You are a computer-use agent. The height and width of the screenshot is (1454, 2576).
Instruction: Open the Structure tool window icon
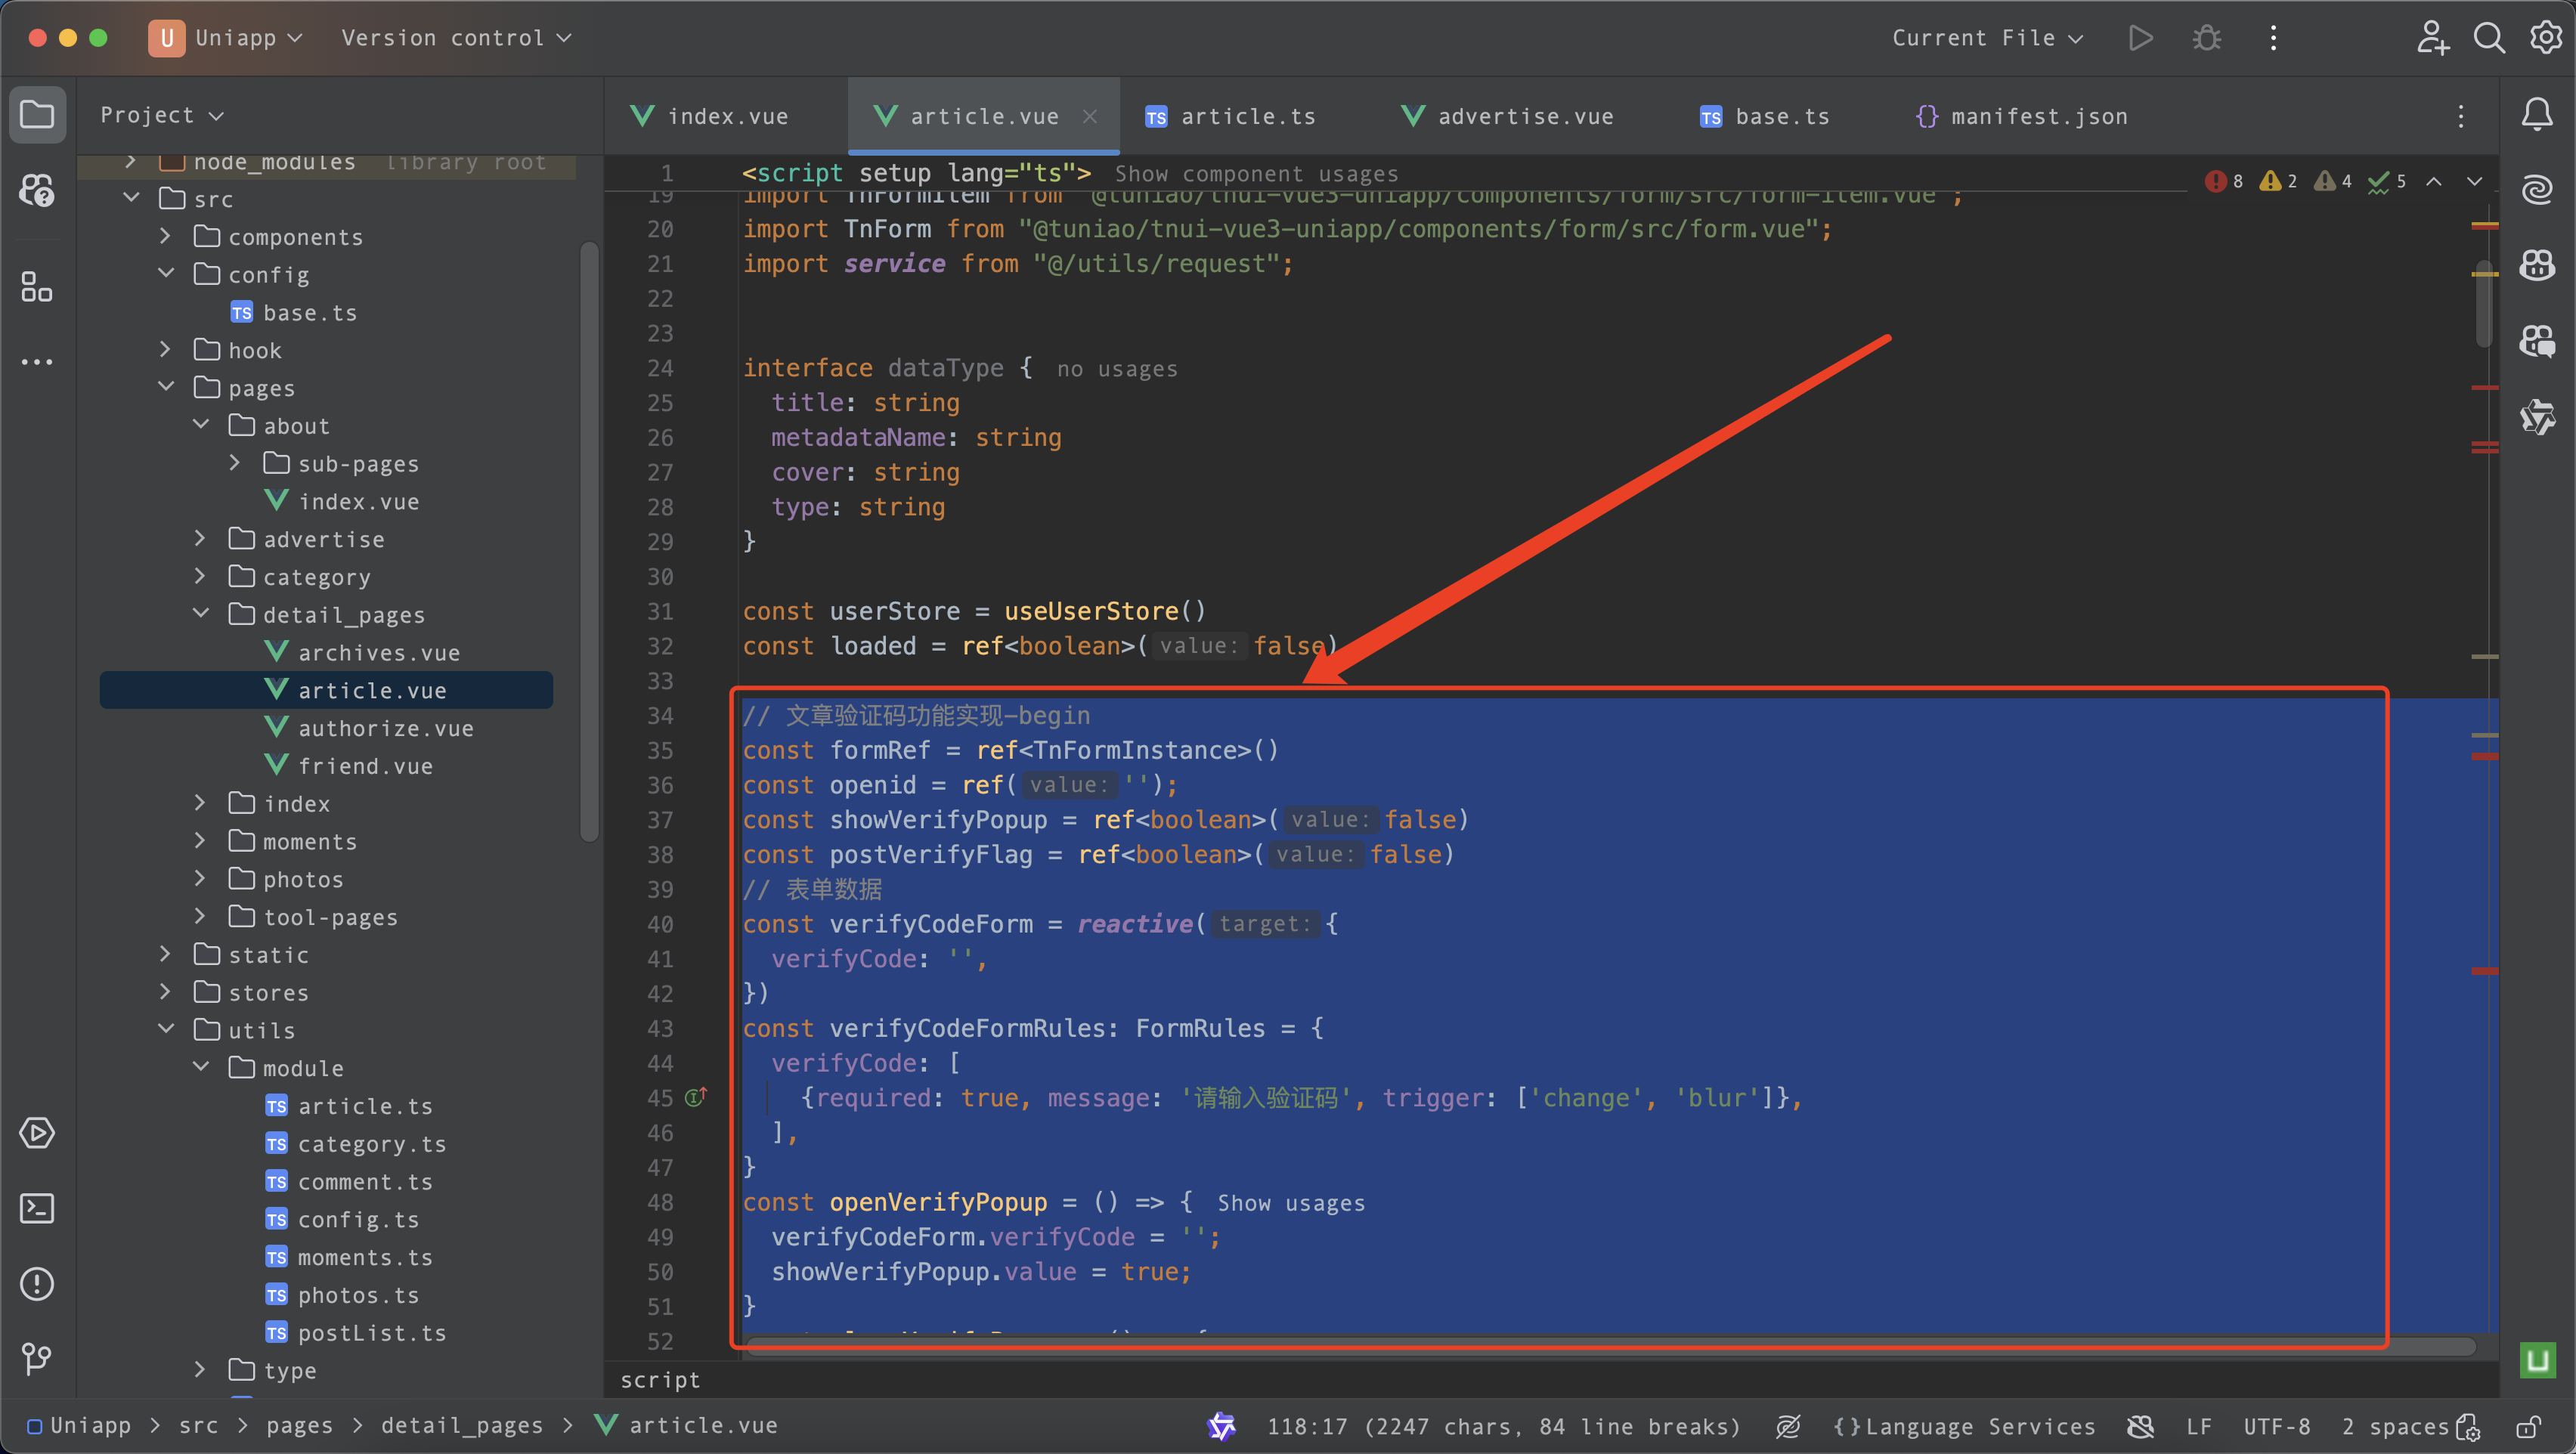coord(37,287)
